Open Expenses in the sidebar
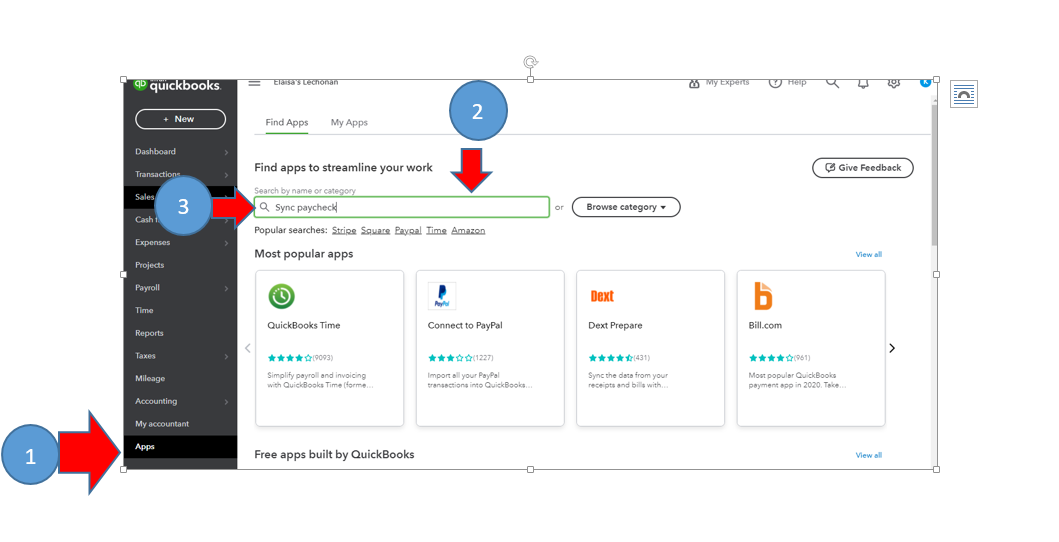Screen dimensions: 1059x542 (153, 242)
